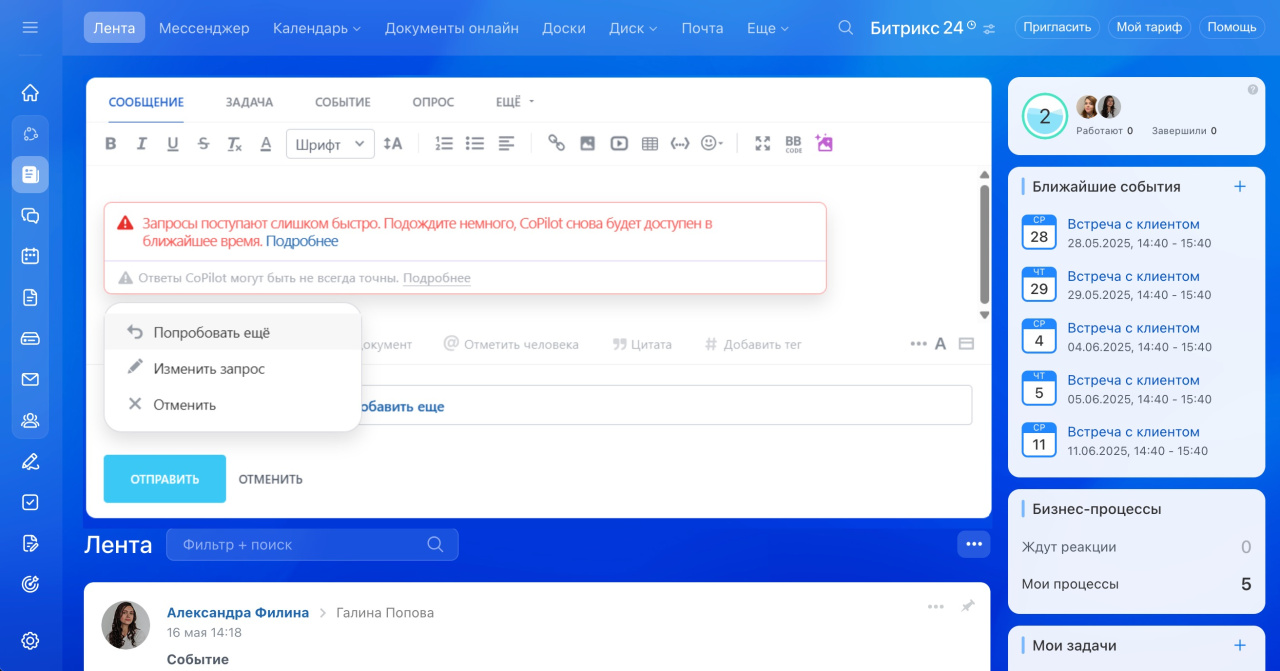Click the Bold formatting icon

tap(111, 144)
